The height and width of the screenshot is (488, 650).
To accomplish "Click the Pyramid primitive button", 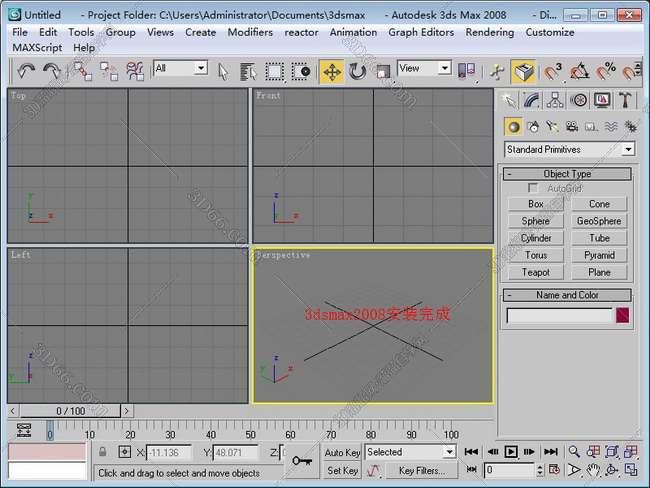I will coord(599,255).
